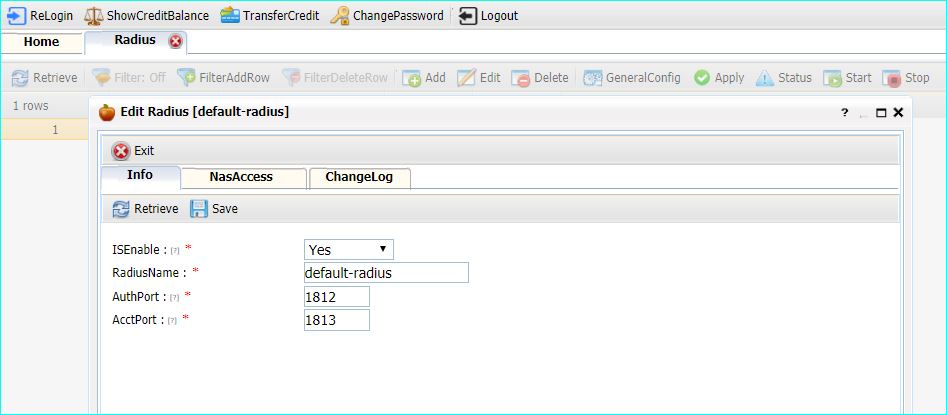Open ChangePassword key icon
947x415 pixels.
pos(340,16)
